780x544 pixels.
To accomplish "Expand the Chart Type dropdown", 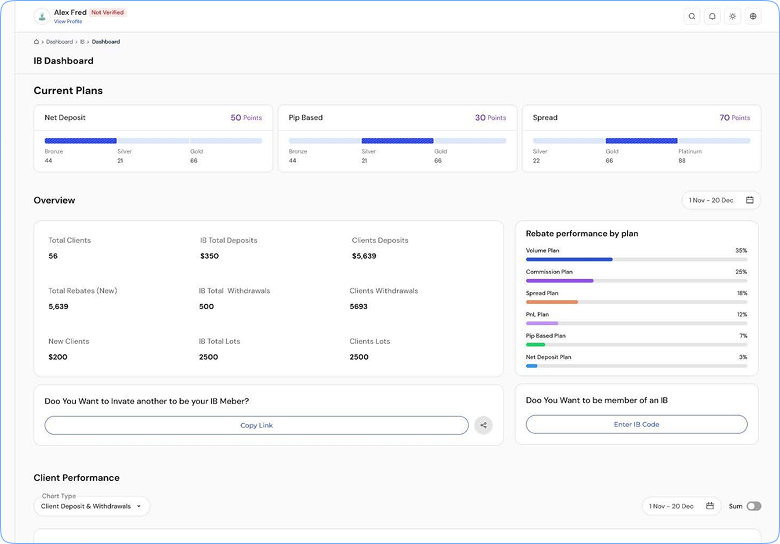I will pos(92,506).
